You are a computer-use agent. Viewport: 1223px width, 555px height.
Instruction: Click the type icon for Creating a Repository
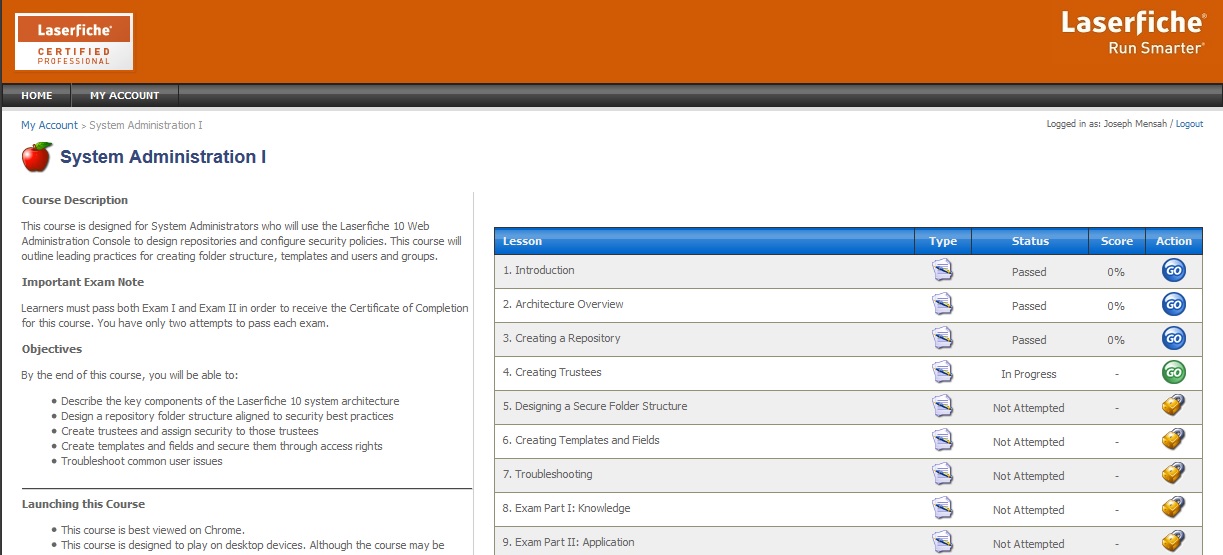[942, 339]
